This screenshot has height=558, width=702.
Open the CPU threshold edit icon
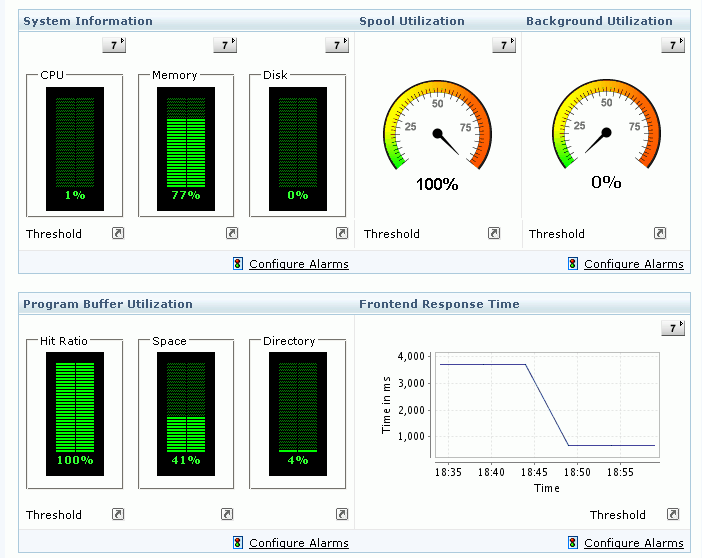118,233
